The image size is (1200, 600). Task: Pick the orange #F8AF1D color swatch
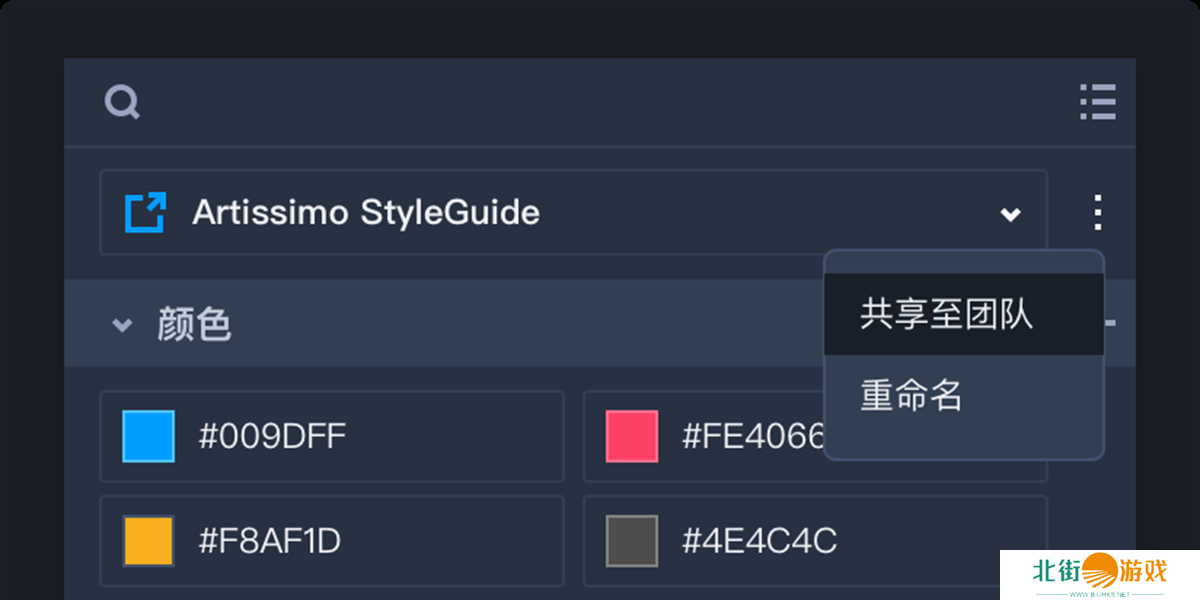(x=148, y=541)
